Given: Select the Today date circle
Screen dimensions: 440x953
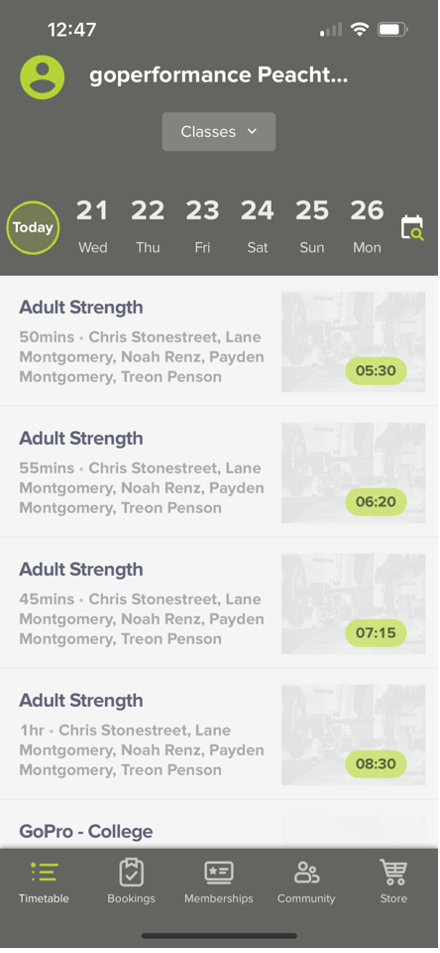Looking at the screenshot, I should click(33, 228).
